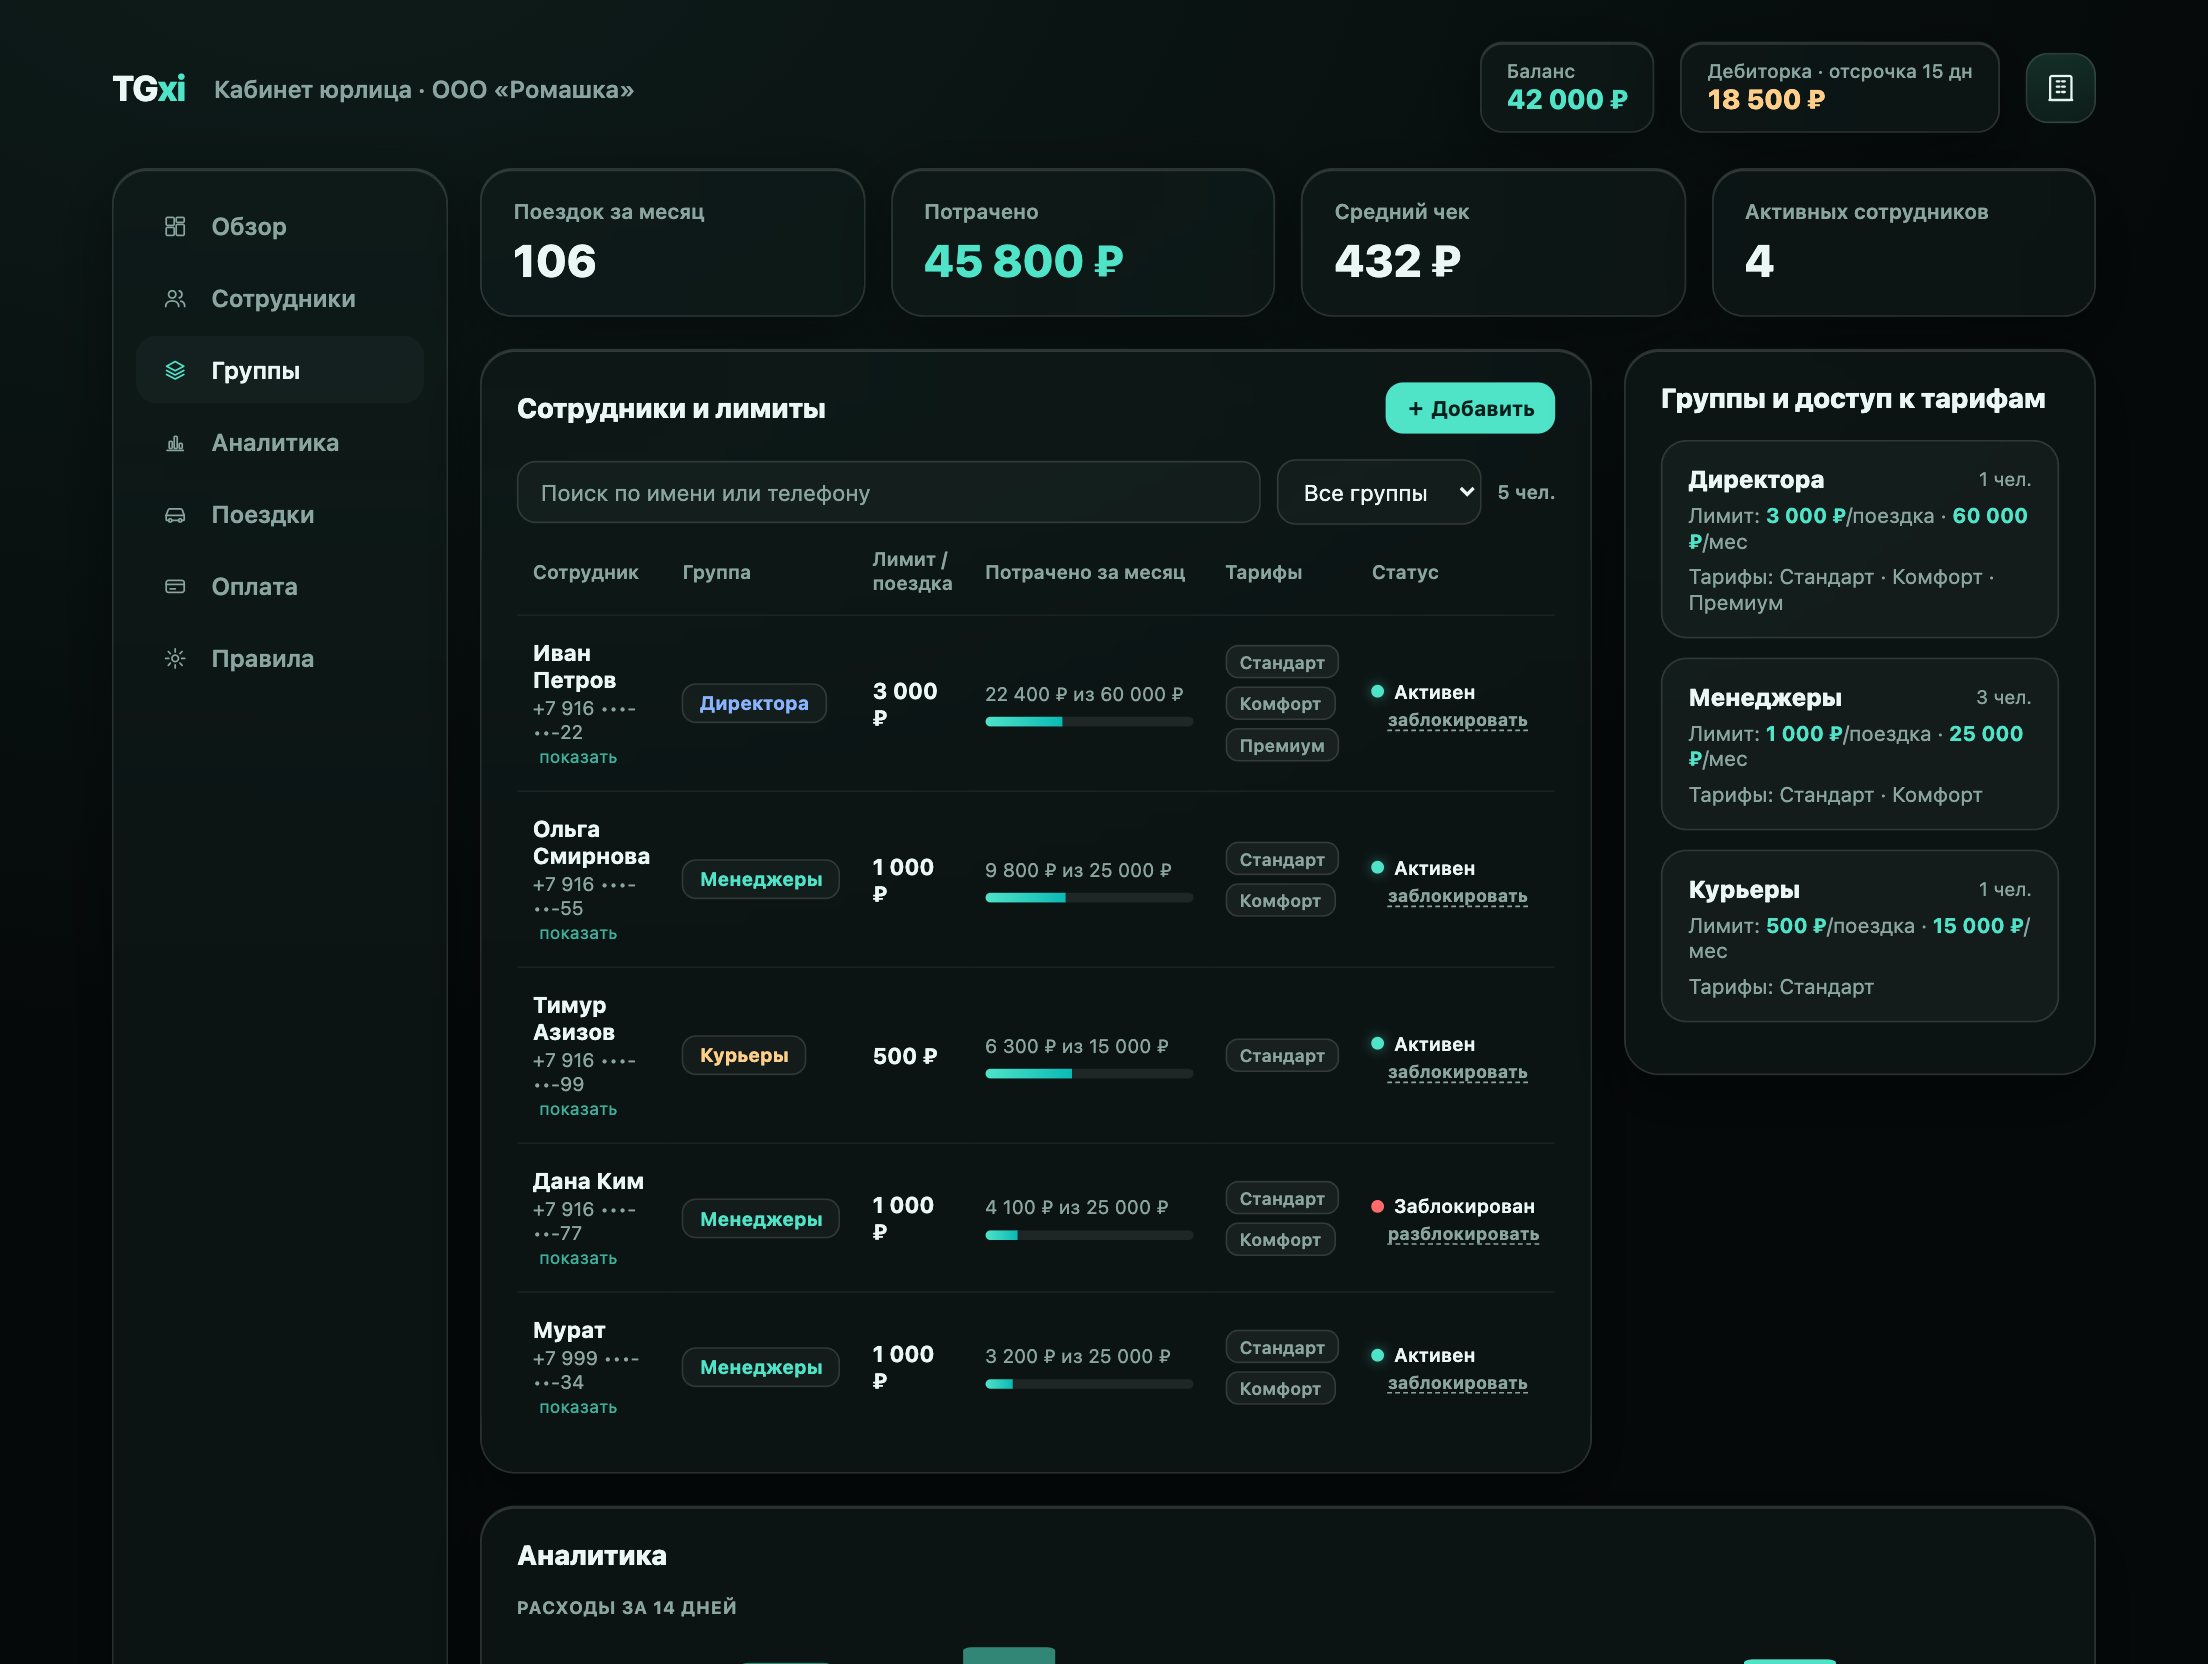Block Тимур Азизов via заблокировать link
This screenshot has height=1664, width=2208.
[1457, 1072]
